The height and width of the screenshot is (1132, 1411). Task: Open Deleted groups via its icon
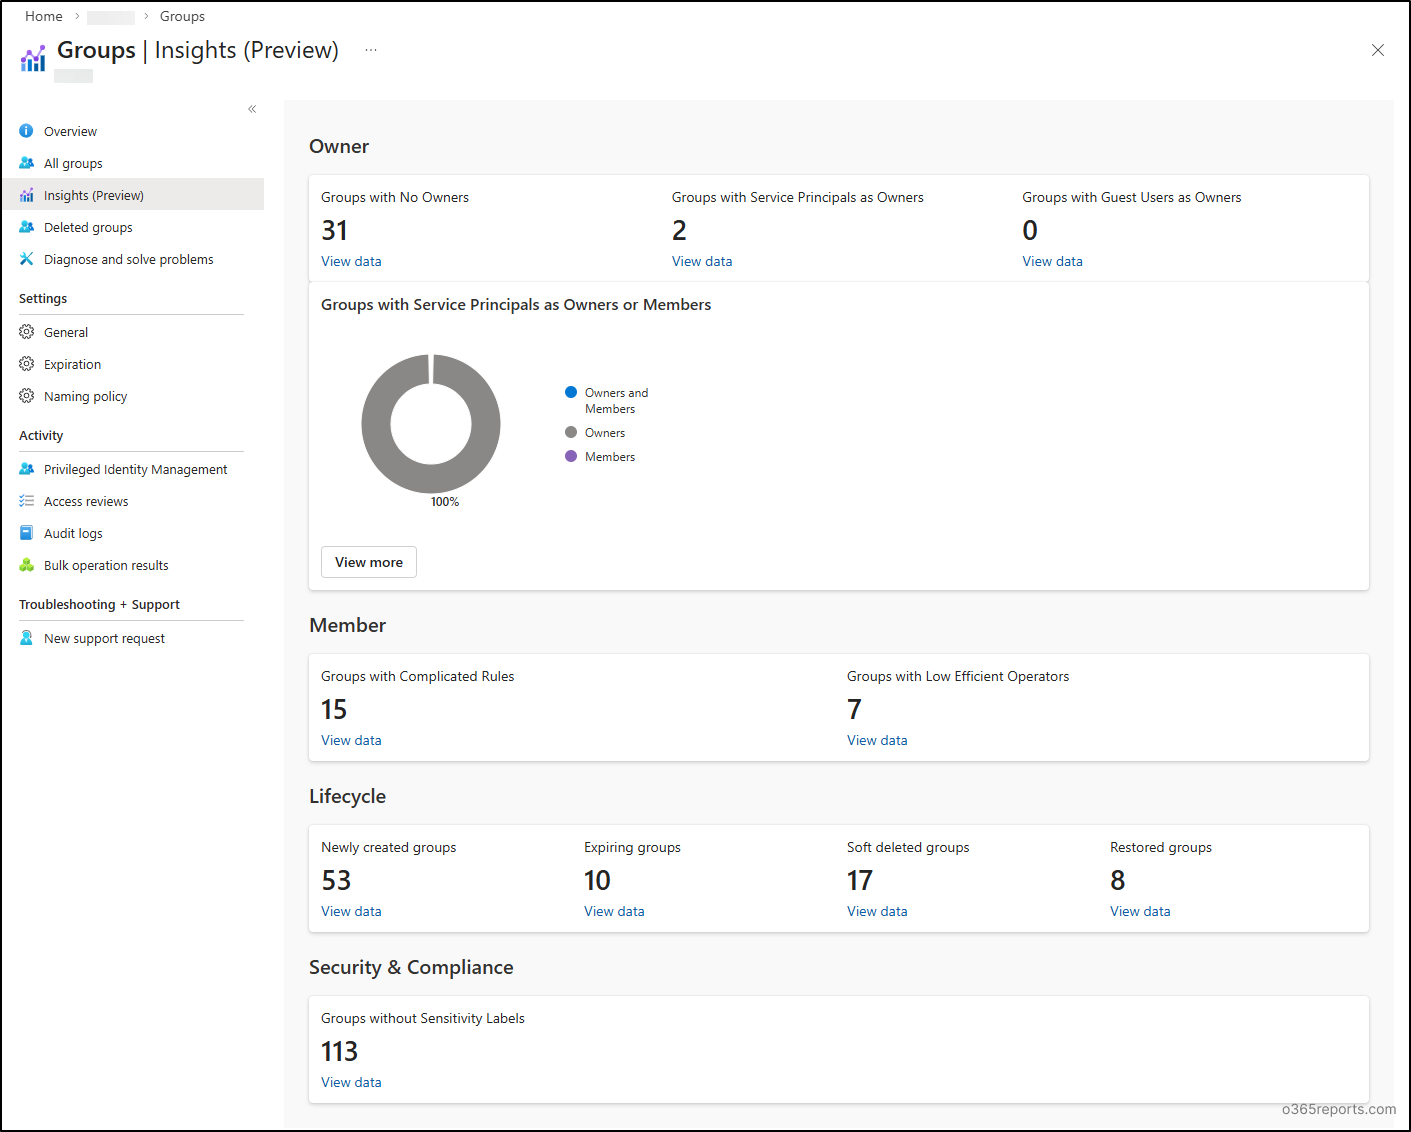[x=26, y=226]
